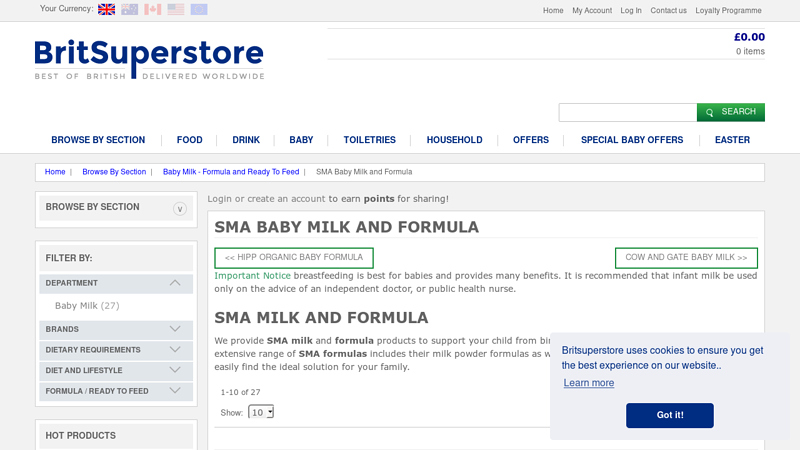
Task: Click Browse By Section breadcrumb link
Action: pos(114,172)
